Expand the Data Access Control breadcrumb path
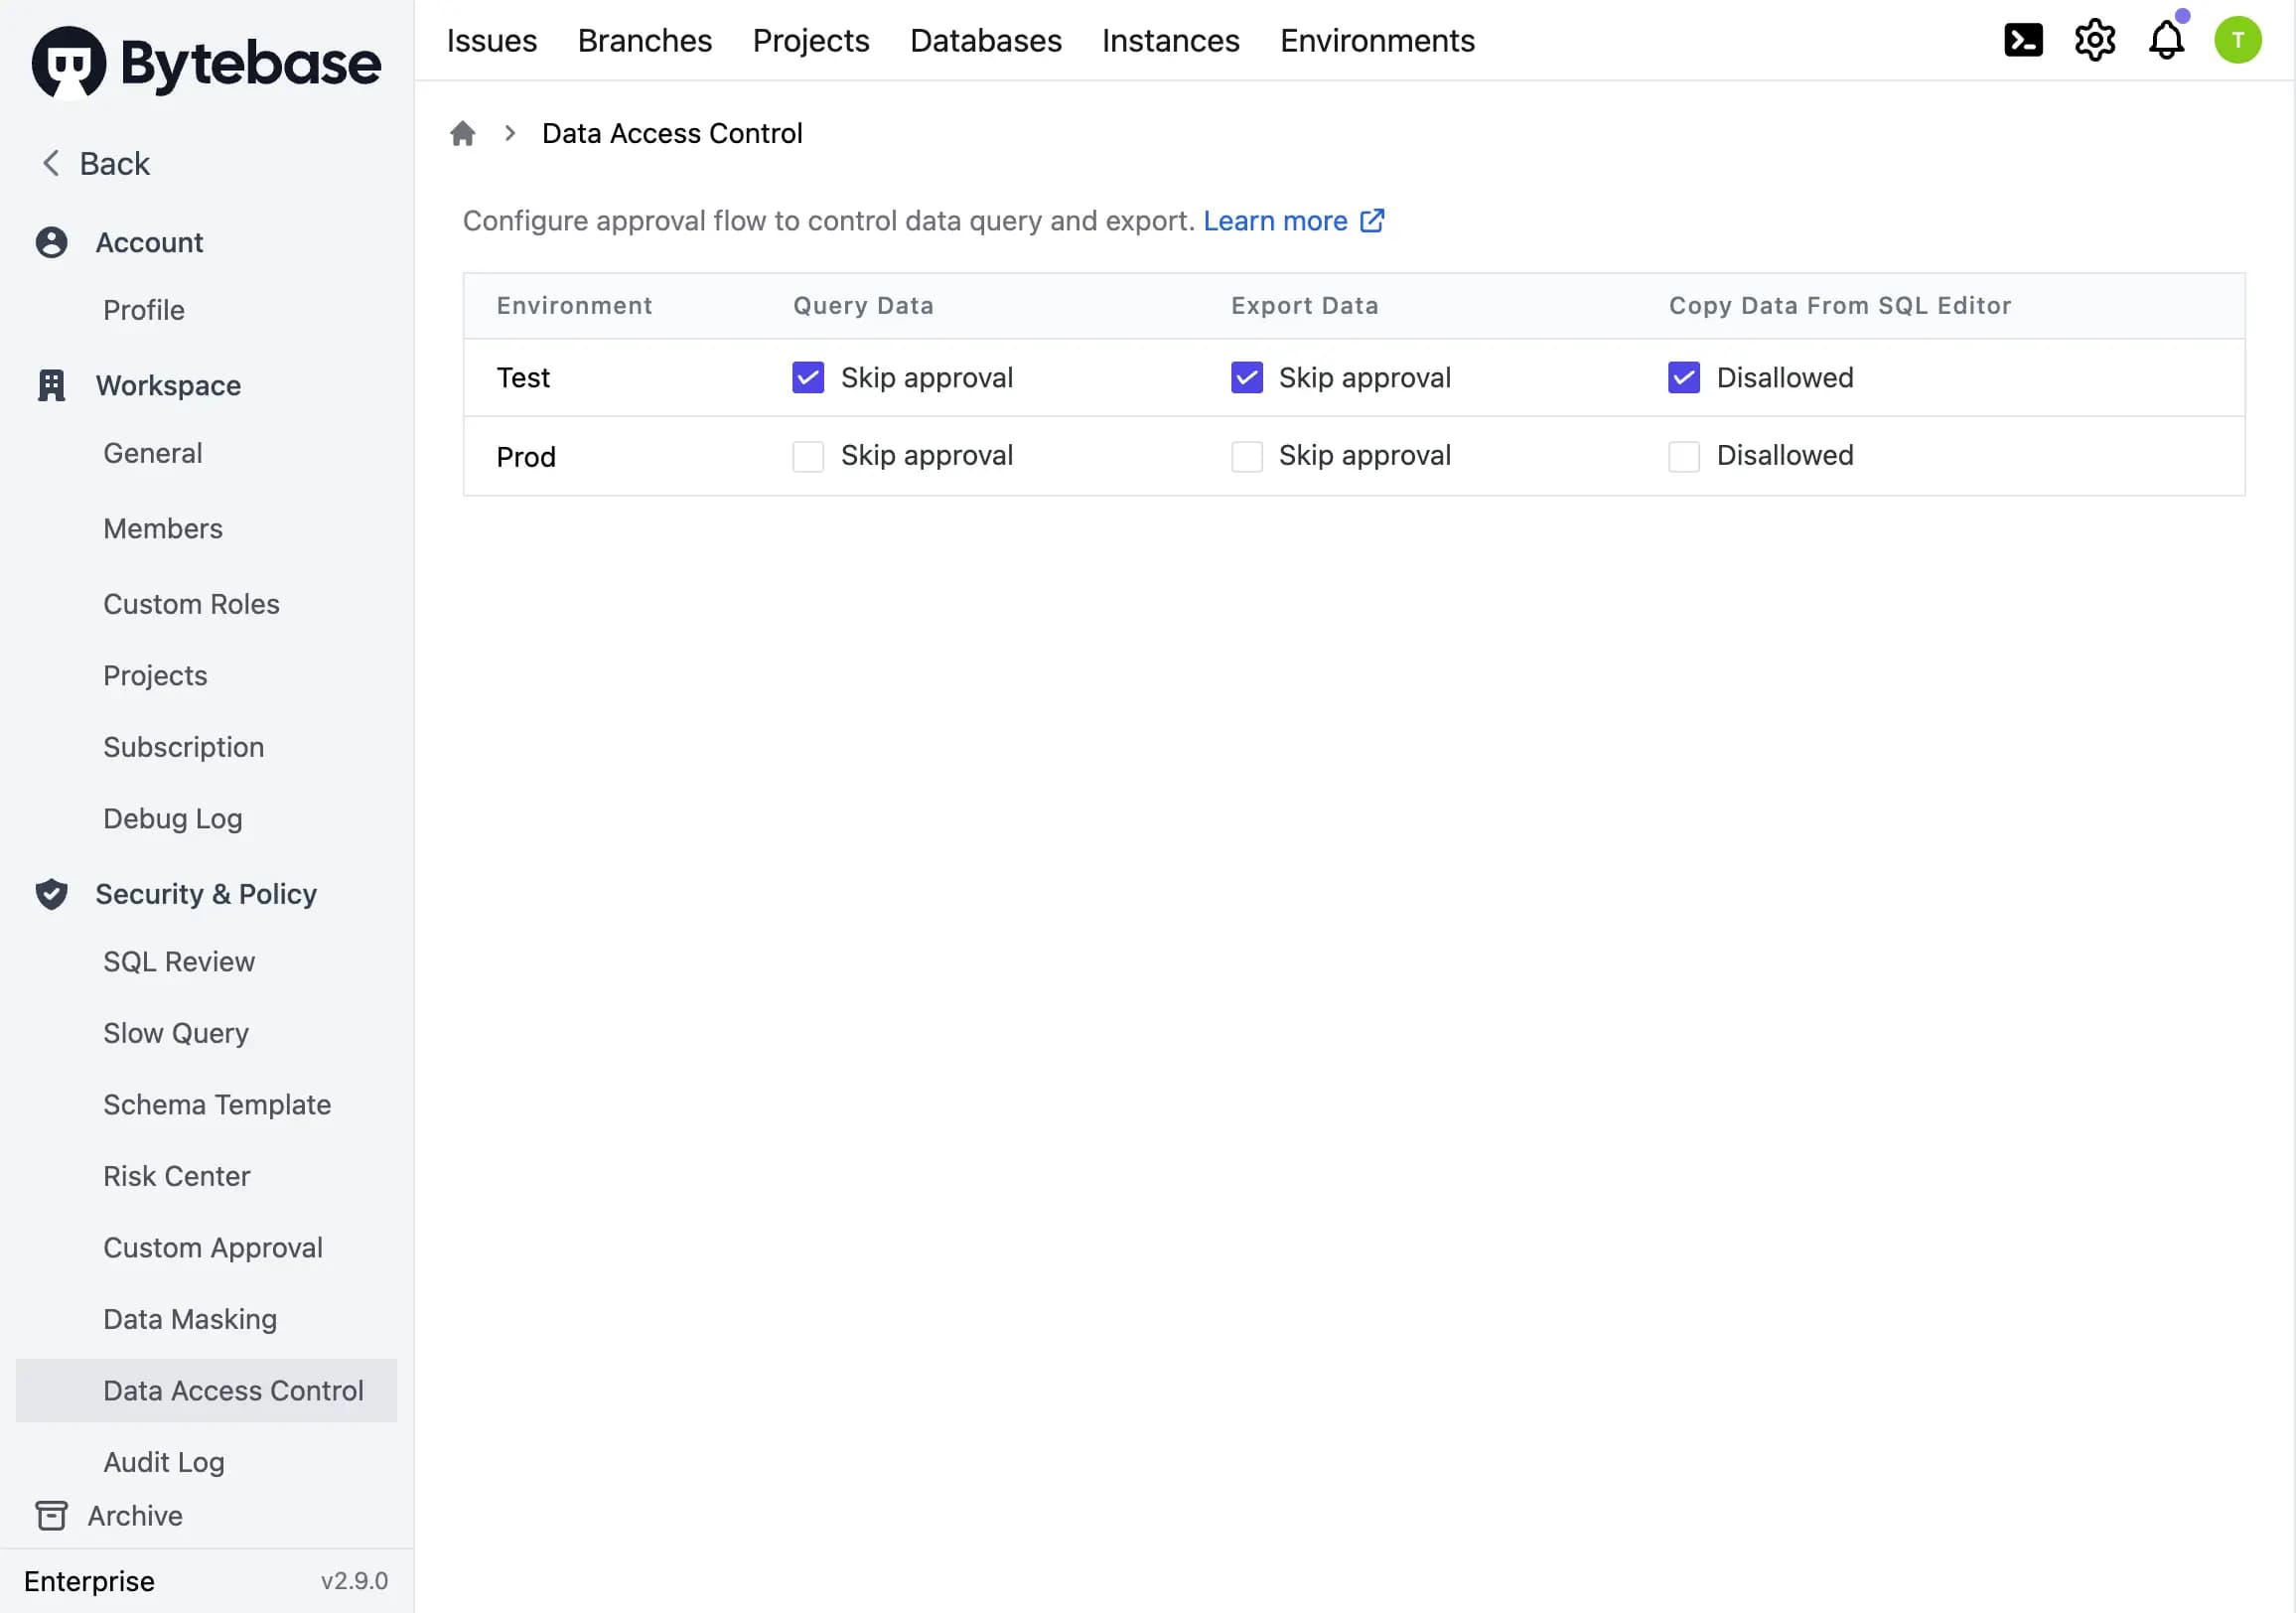 pyautogui.click(x=509, y=133)
